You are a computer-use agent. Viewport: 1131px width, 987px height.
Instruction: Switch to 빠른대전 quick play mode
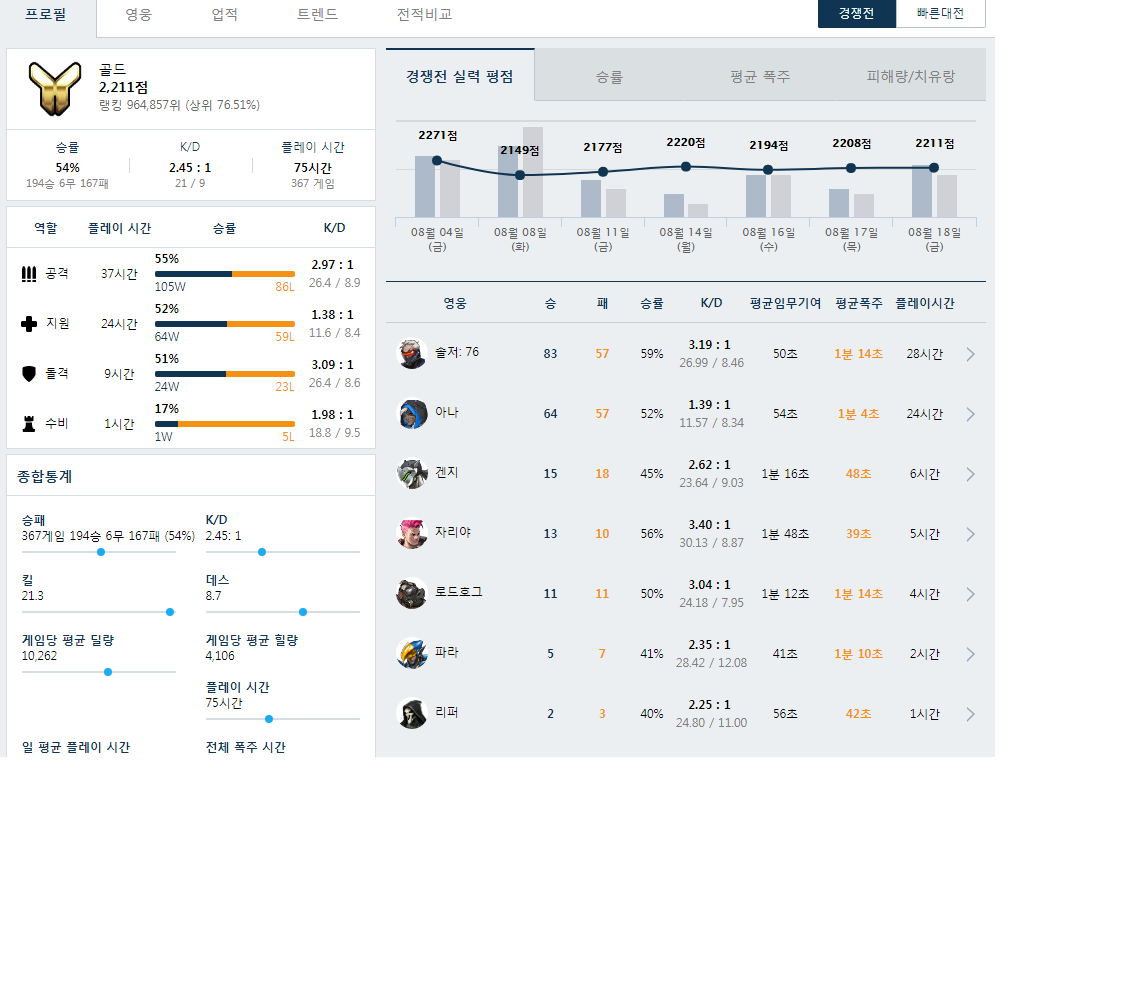coord(940,14)
